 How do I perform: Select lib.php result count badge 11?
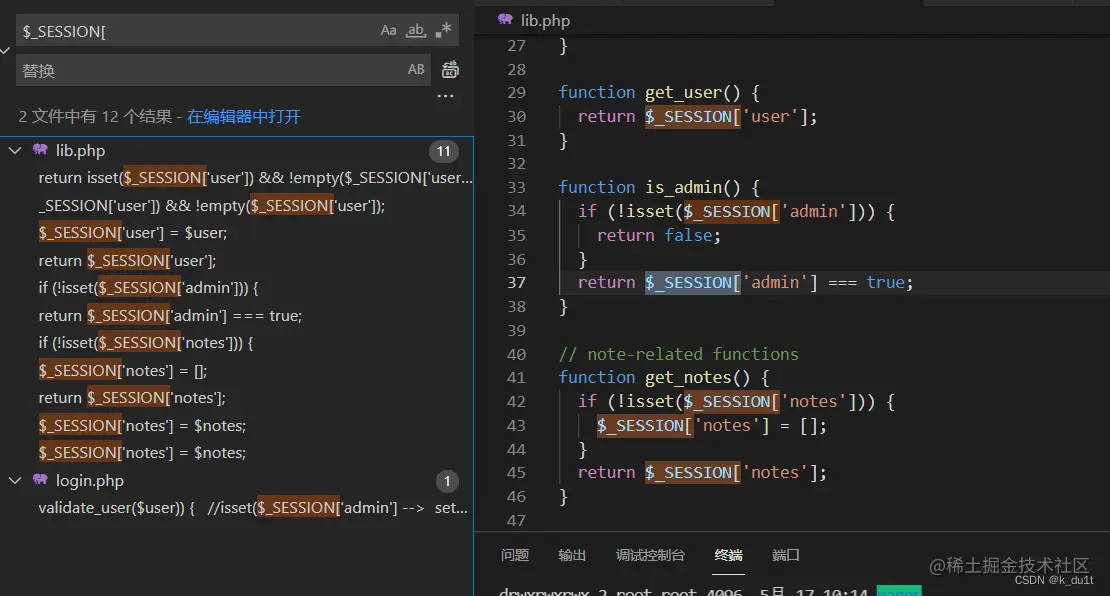(443, 151)
